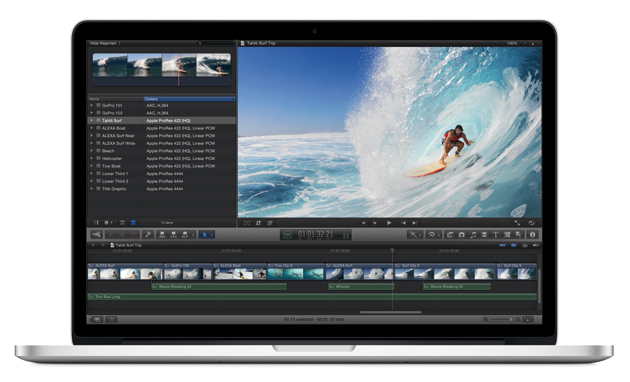The image size is (630, 382).
Task: Expand the Tahiti Surf clip row
Action: [92, 121]
